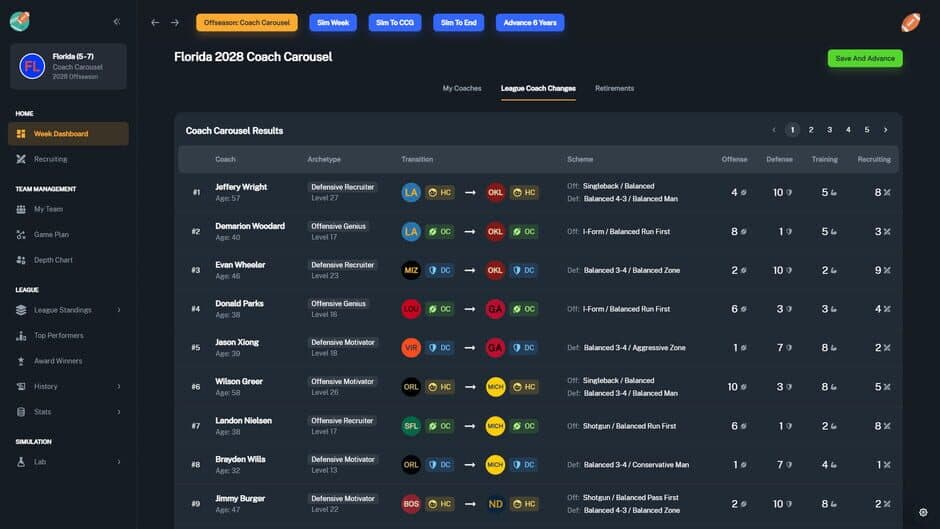Click the forward arrow navigation icon
Screen dimensions: 940x529
click(x=175, y=22)
